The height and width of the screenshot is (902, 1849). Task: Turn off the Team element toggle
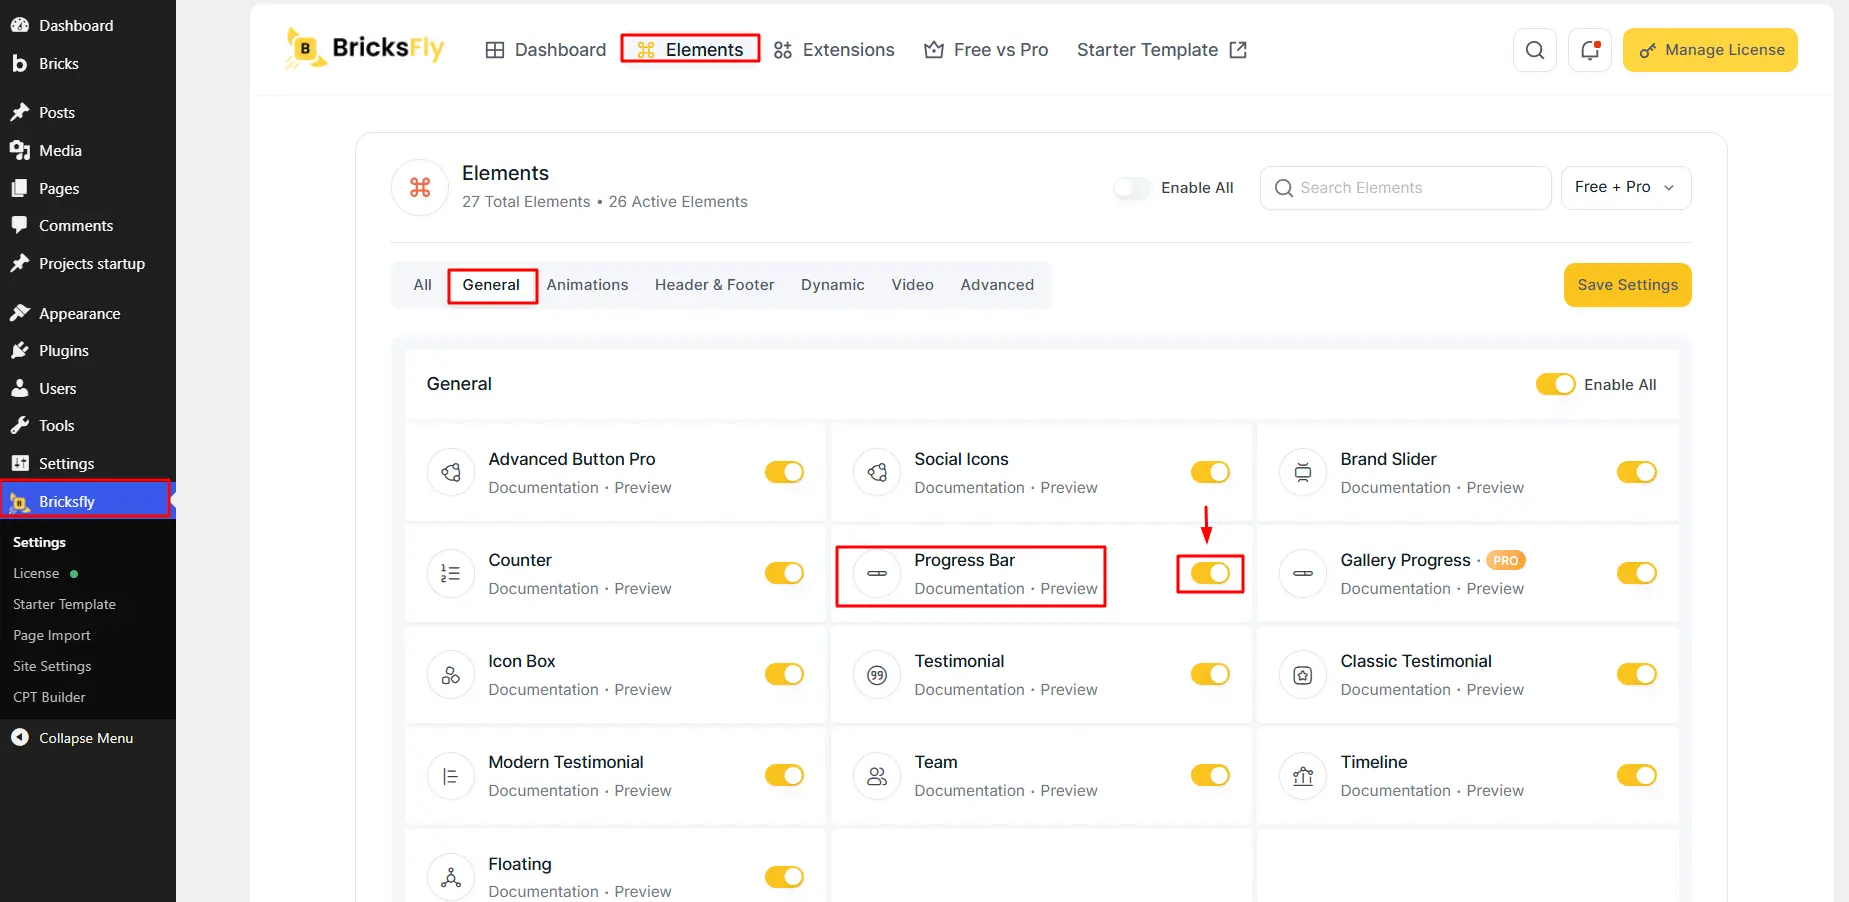point(1211,775)
